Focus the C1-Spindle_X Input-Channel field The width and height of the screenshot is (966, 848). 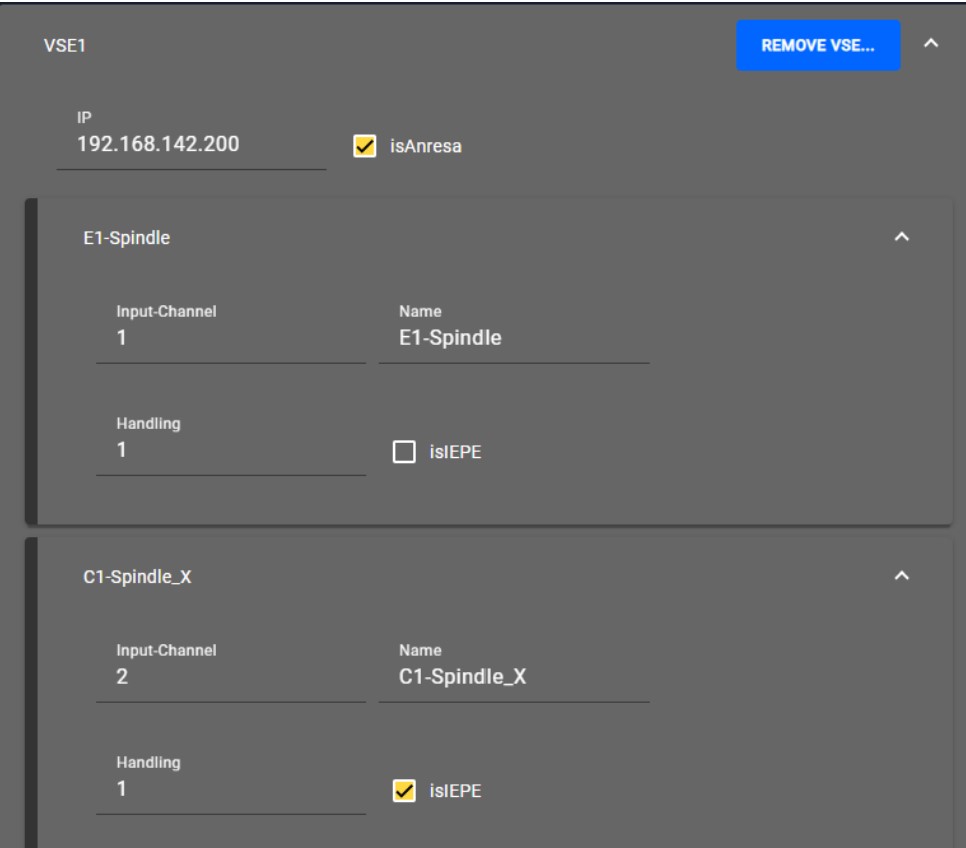[230, 677]
